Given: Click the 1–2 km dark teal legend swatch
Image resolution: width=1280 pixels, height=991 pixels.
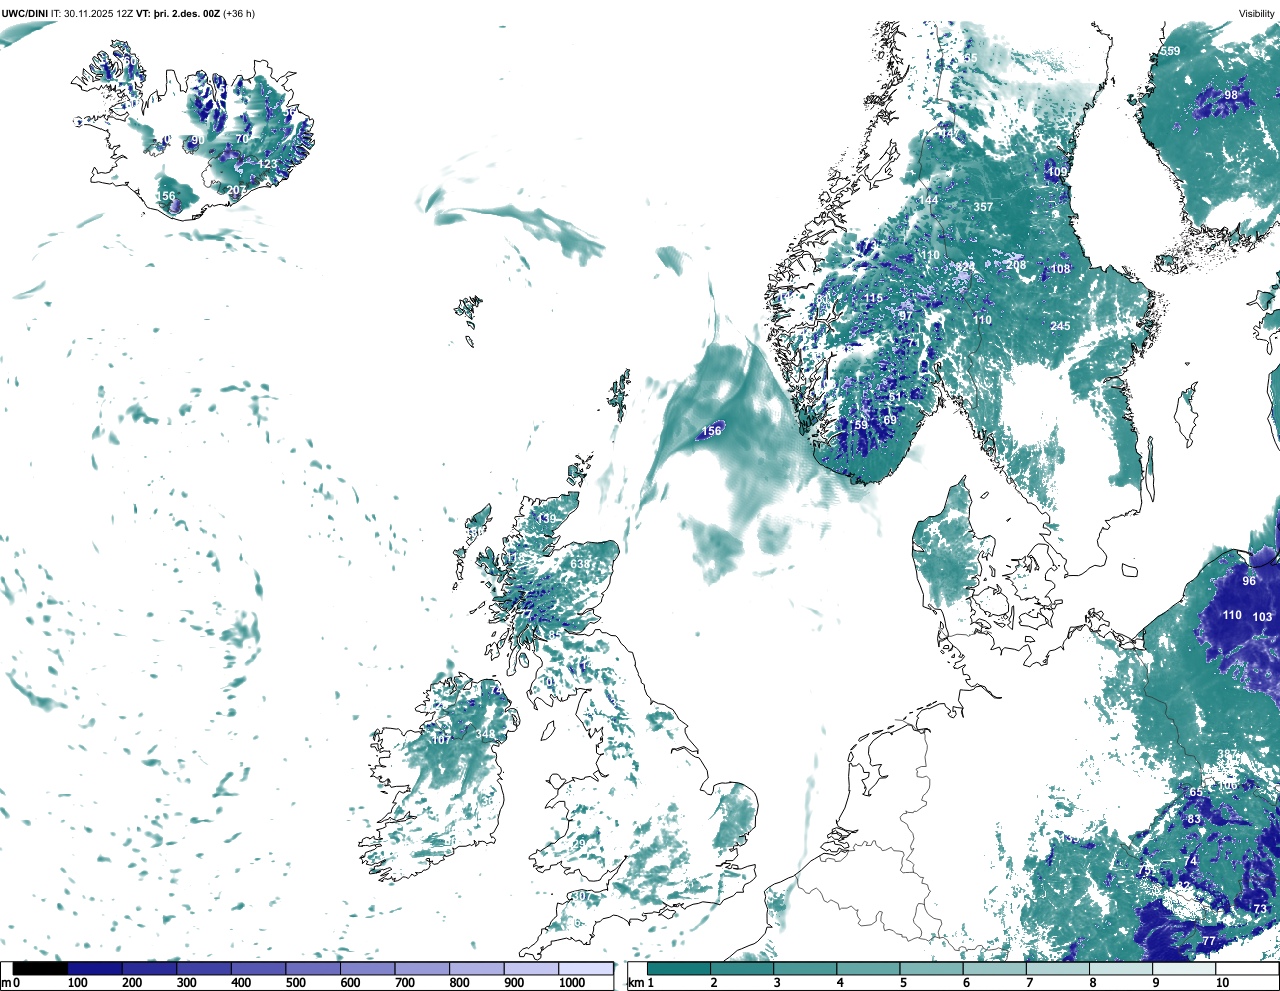Looking at the screenshot, I should point(678,968).
